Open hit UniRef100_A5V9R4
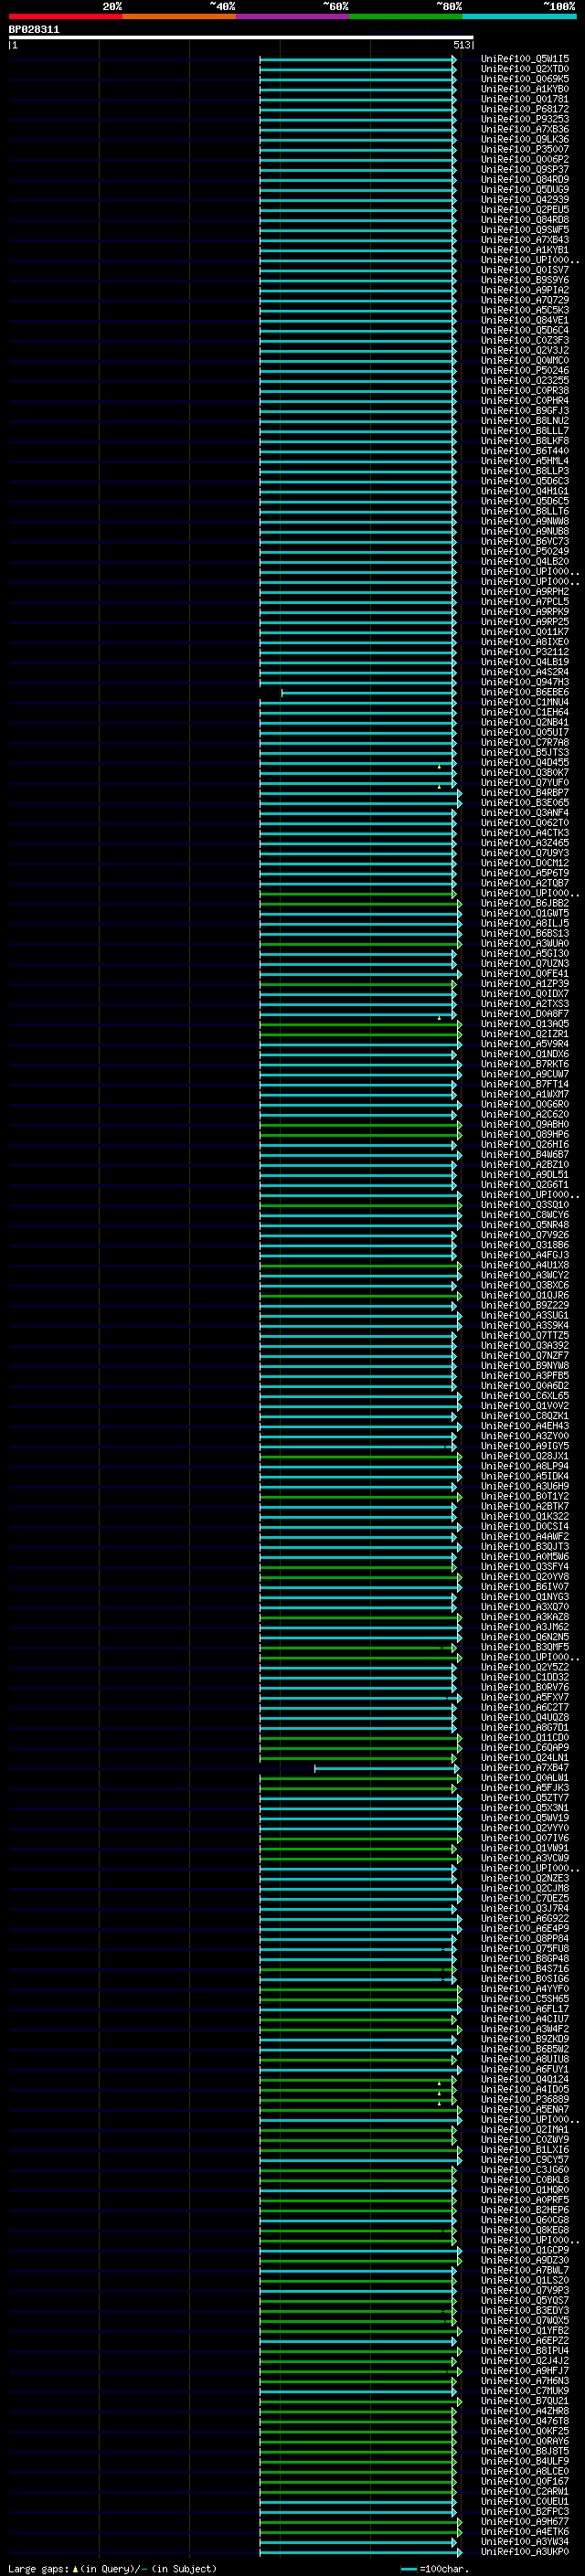Viewport: 585px width, 2576px height. (x=525, y=1044)
